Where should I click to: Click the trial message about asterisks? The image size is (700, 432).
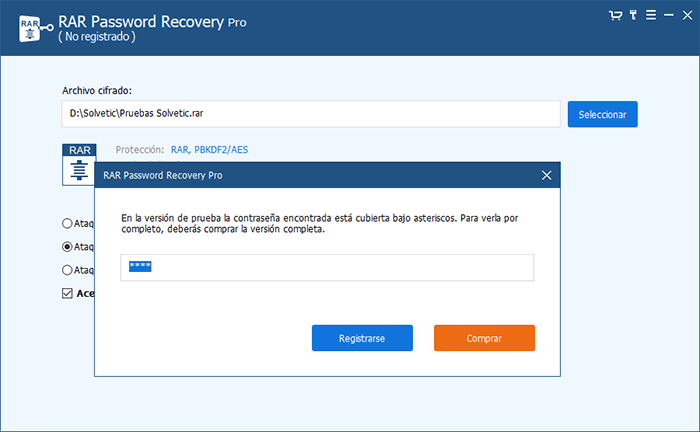pos(320,224)
